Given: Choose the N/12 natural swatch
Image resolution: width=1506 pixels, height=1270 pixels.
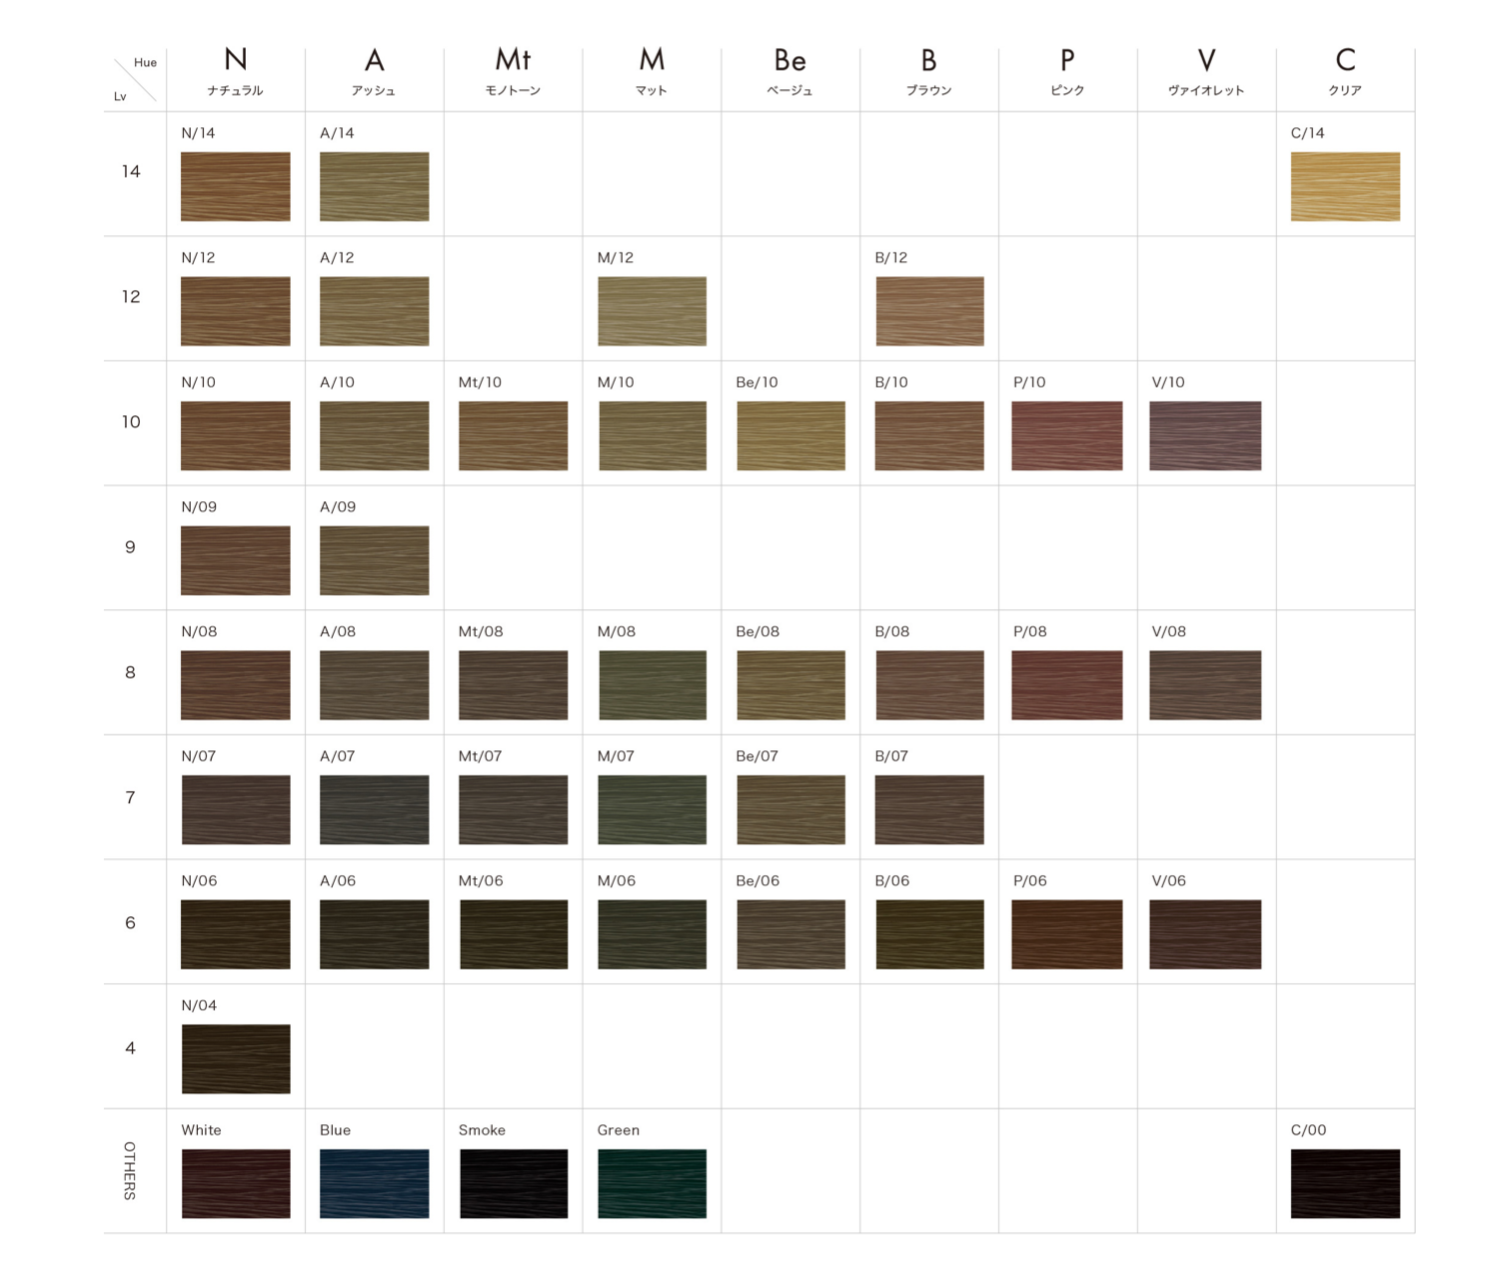Looking at the screenshot, I should pyautogui.click(x=235, y=311).
